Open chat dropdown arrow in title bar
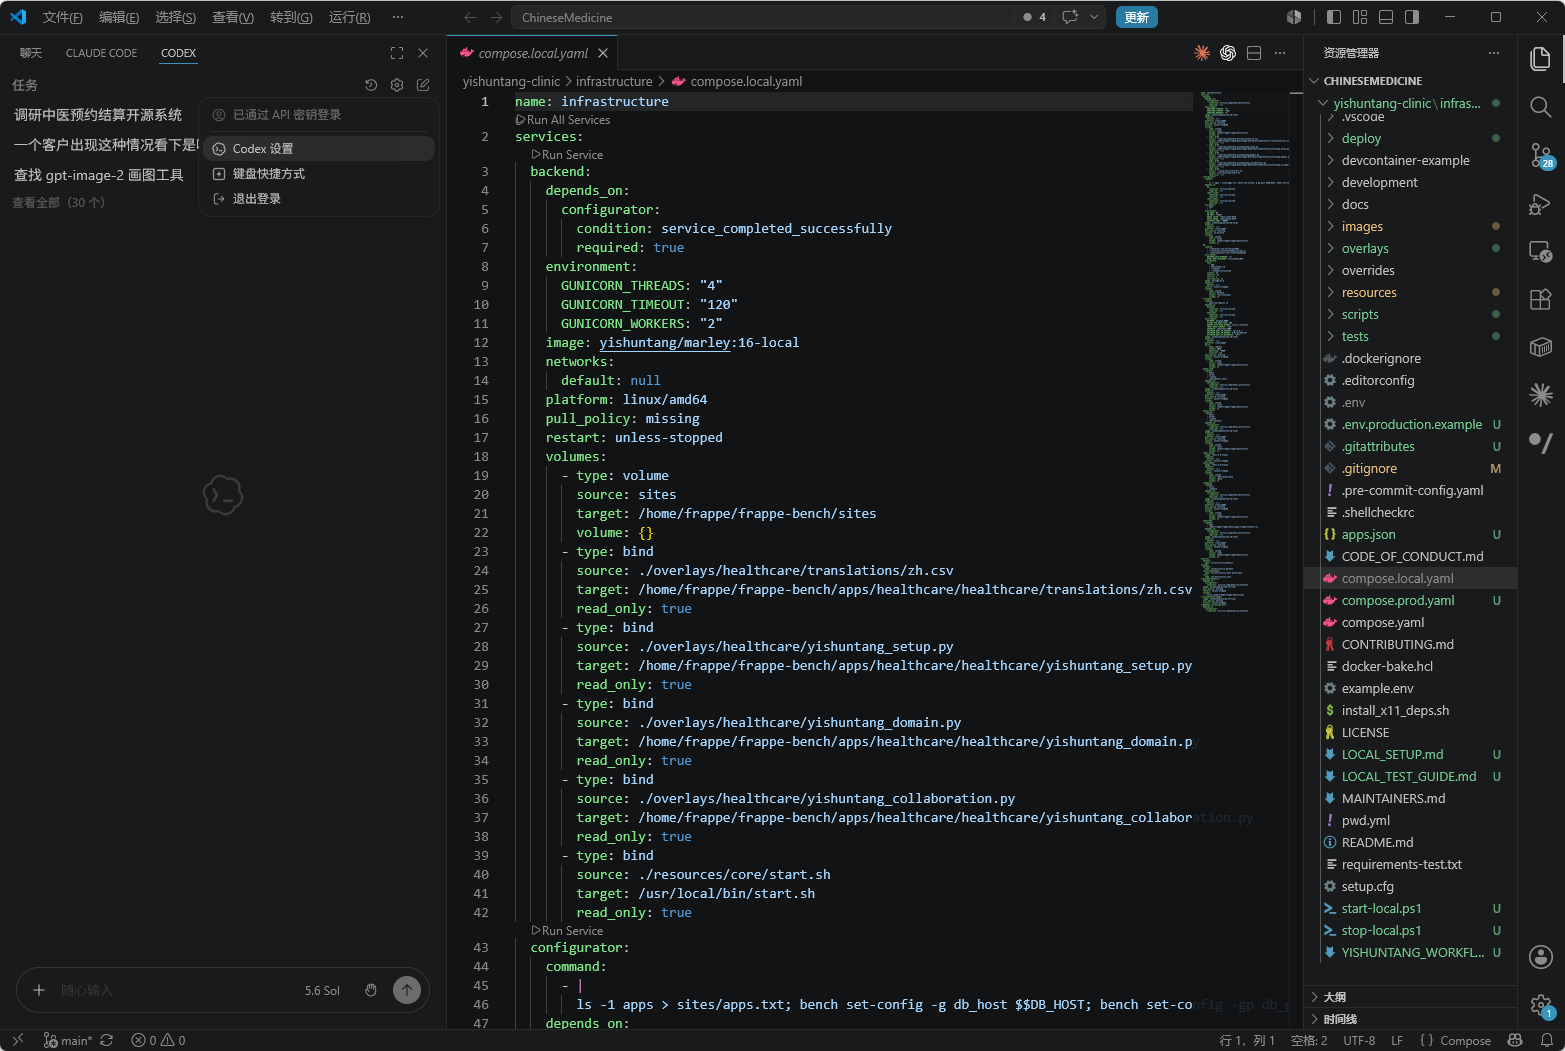The image size is (1565, 1051). pos(1094,17)
